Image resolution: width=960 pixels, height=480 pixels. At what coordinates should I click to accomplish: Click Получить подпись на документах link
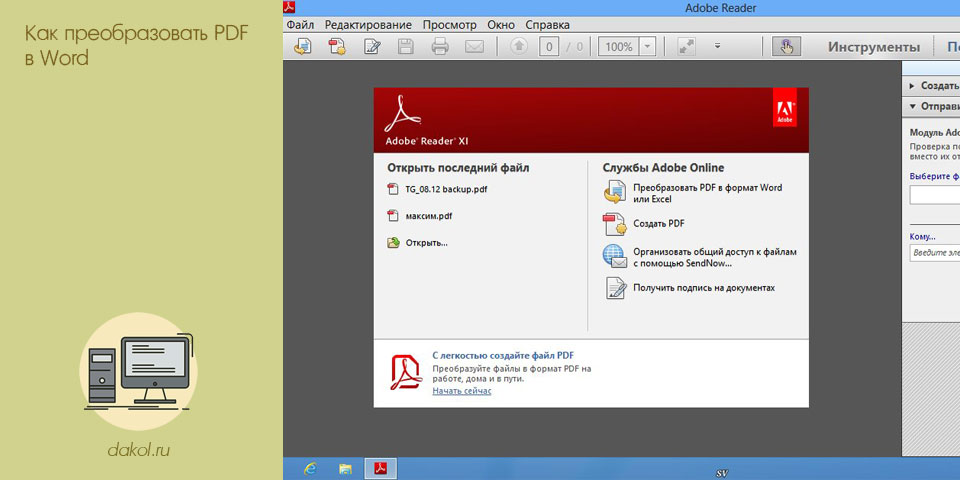coord(704,287)
